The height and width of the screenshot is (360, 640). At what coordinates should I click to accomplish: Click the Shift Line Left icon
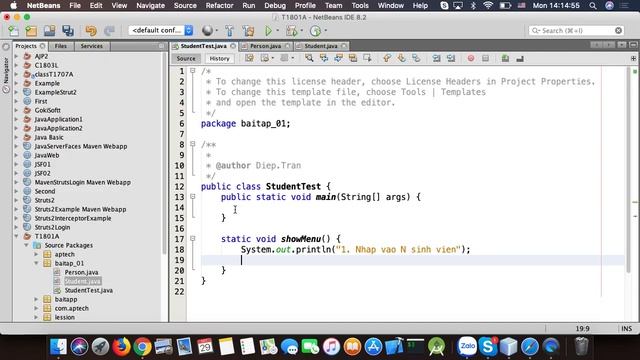click(436, 58)
